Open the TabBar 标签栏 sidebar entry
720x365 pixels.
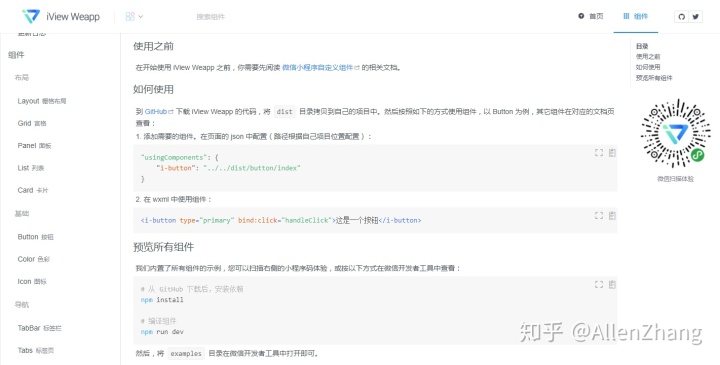pyautogui.click(x=39, y=328)
